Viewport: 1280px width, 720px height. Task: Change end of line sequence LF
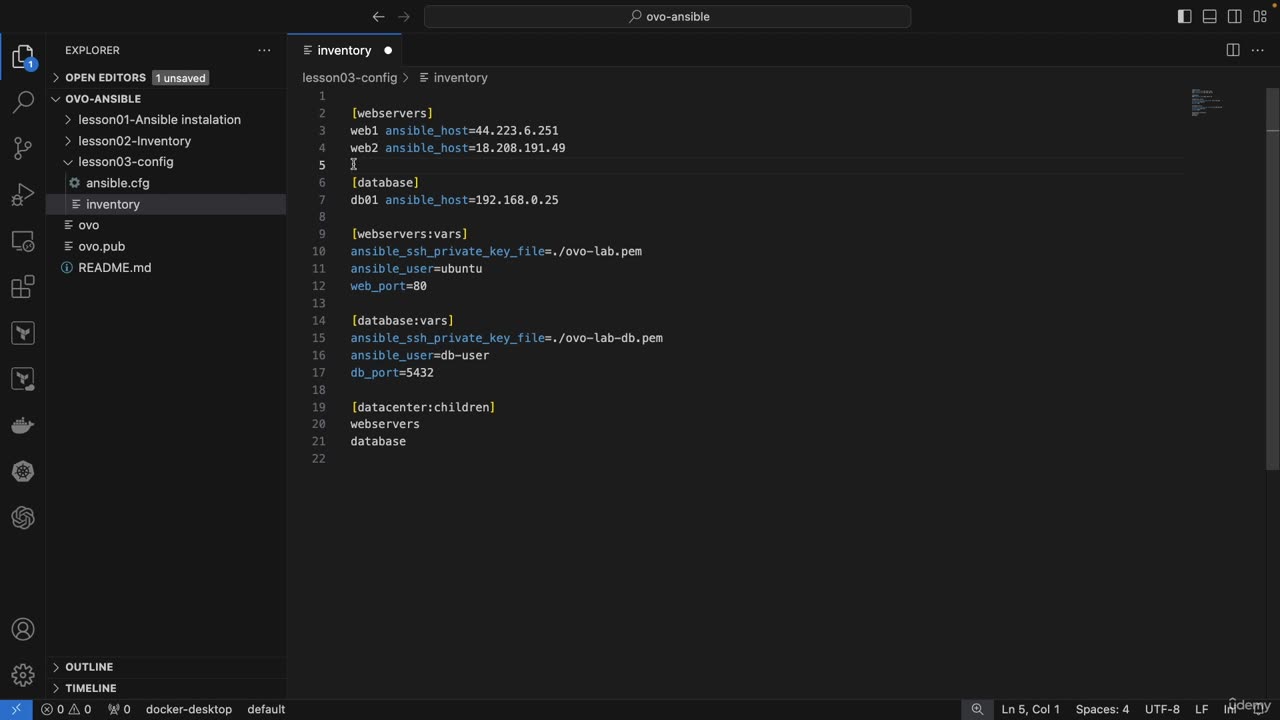point(1202,709)
